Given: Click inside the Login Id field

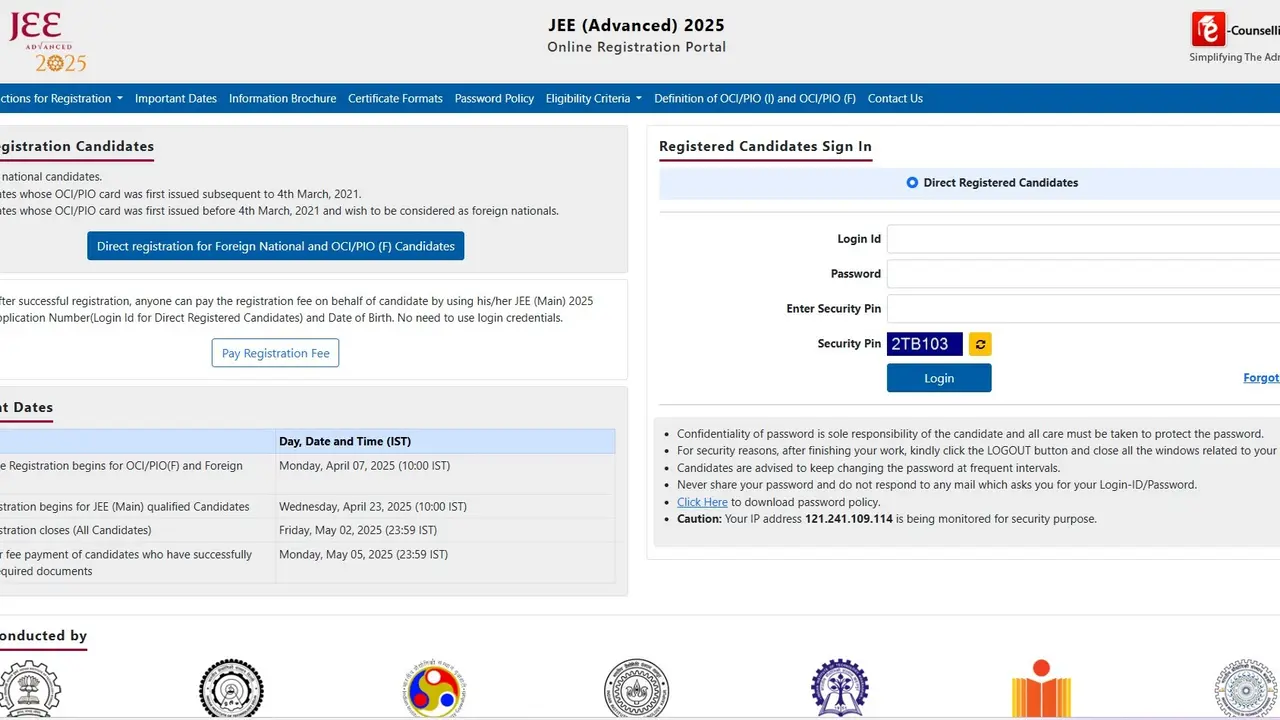Looking at the screenshot, I should coord(1080,238).
